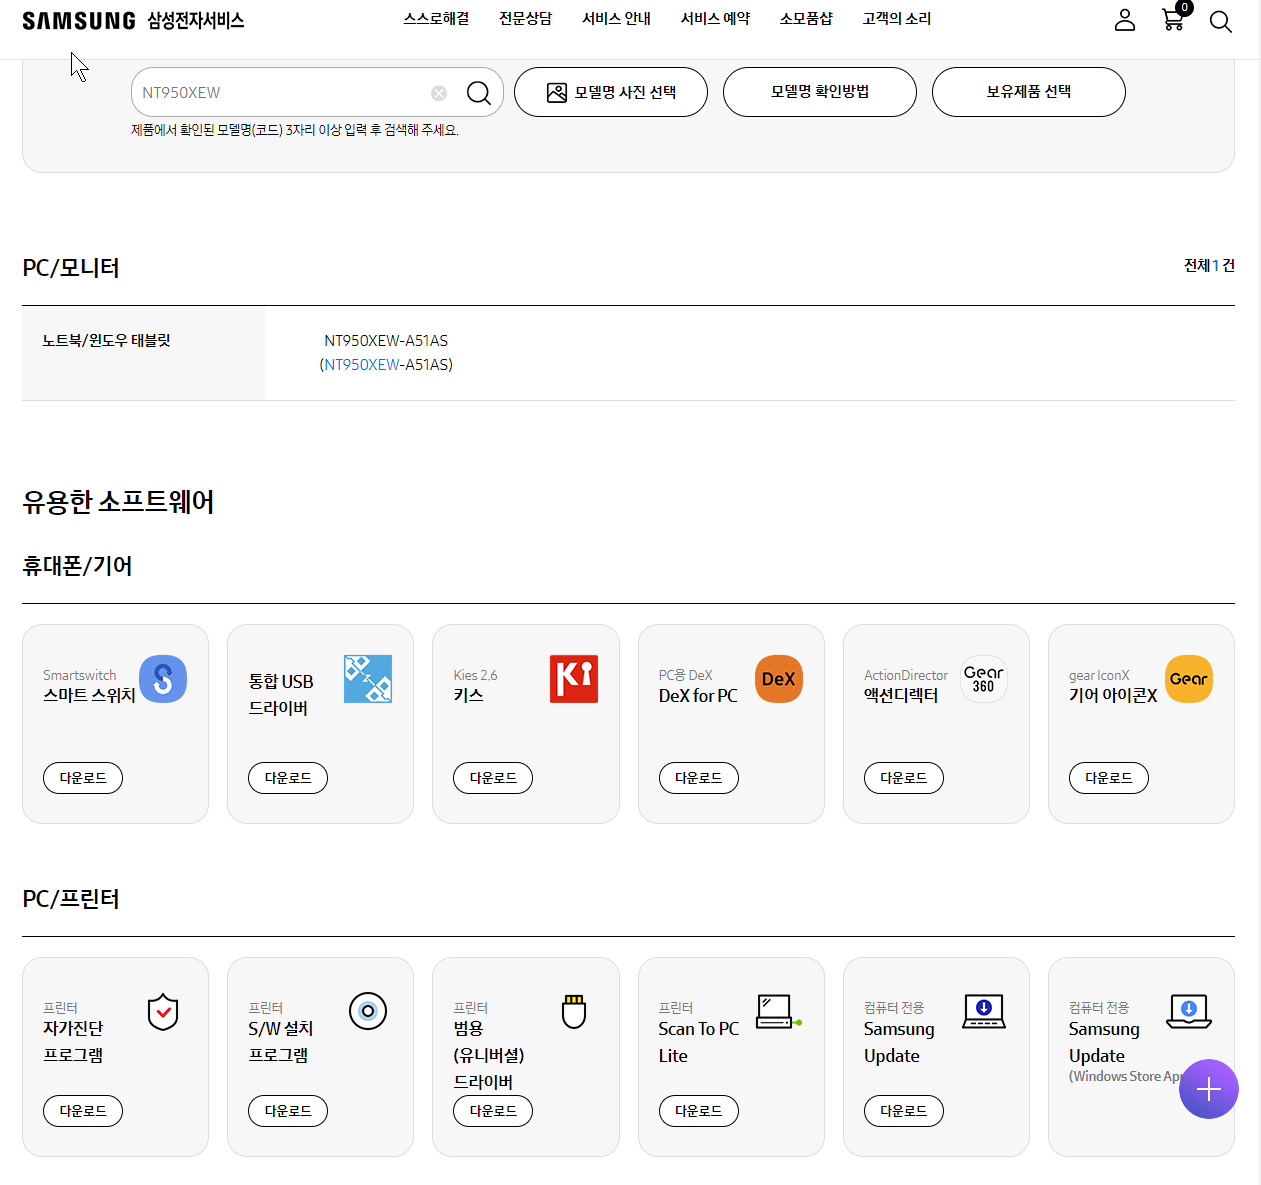Download S/W 설치 프로그램
The image size is (1261, 1185).
click(288, 1111)
